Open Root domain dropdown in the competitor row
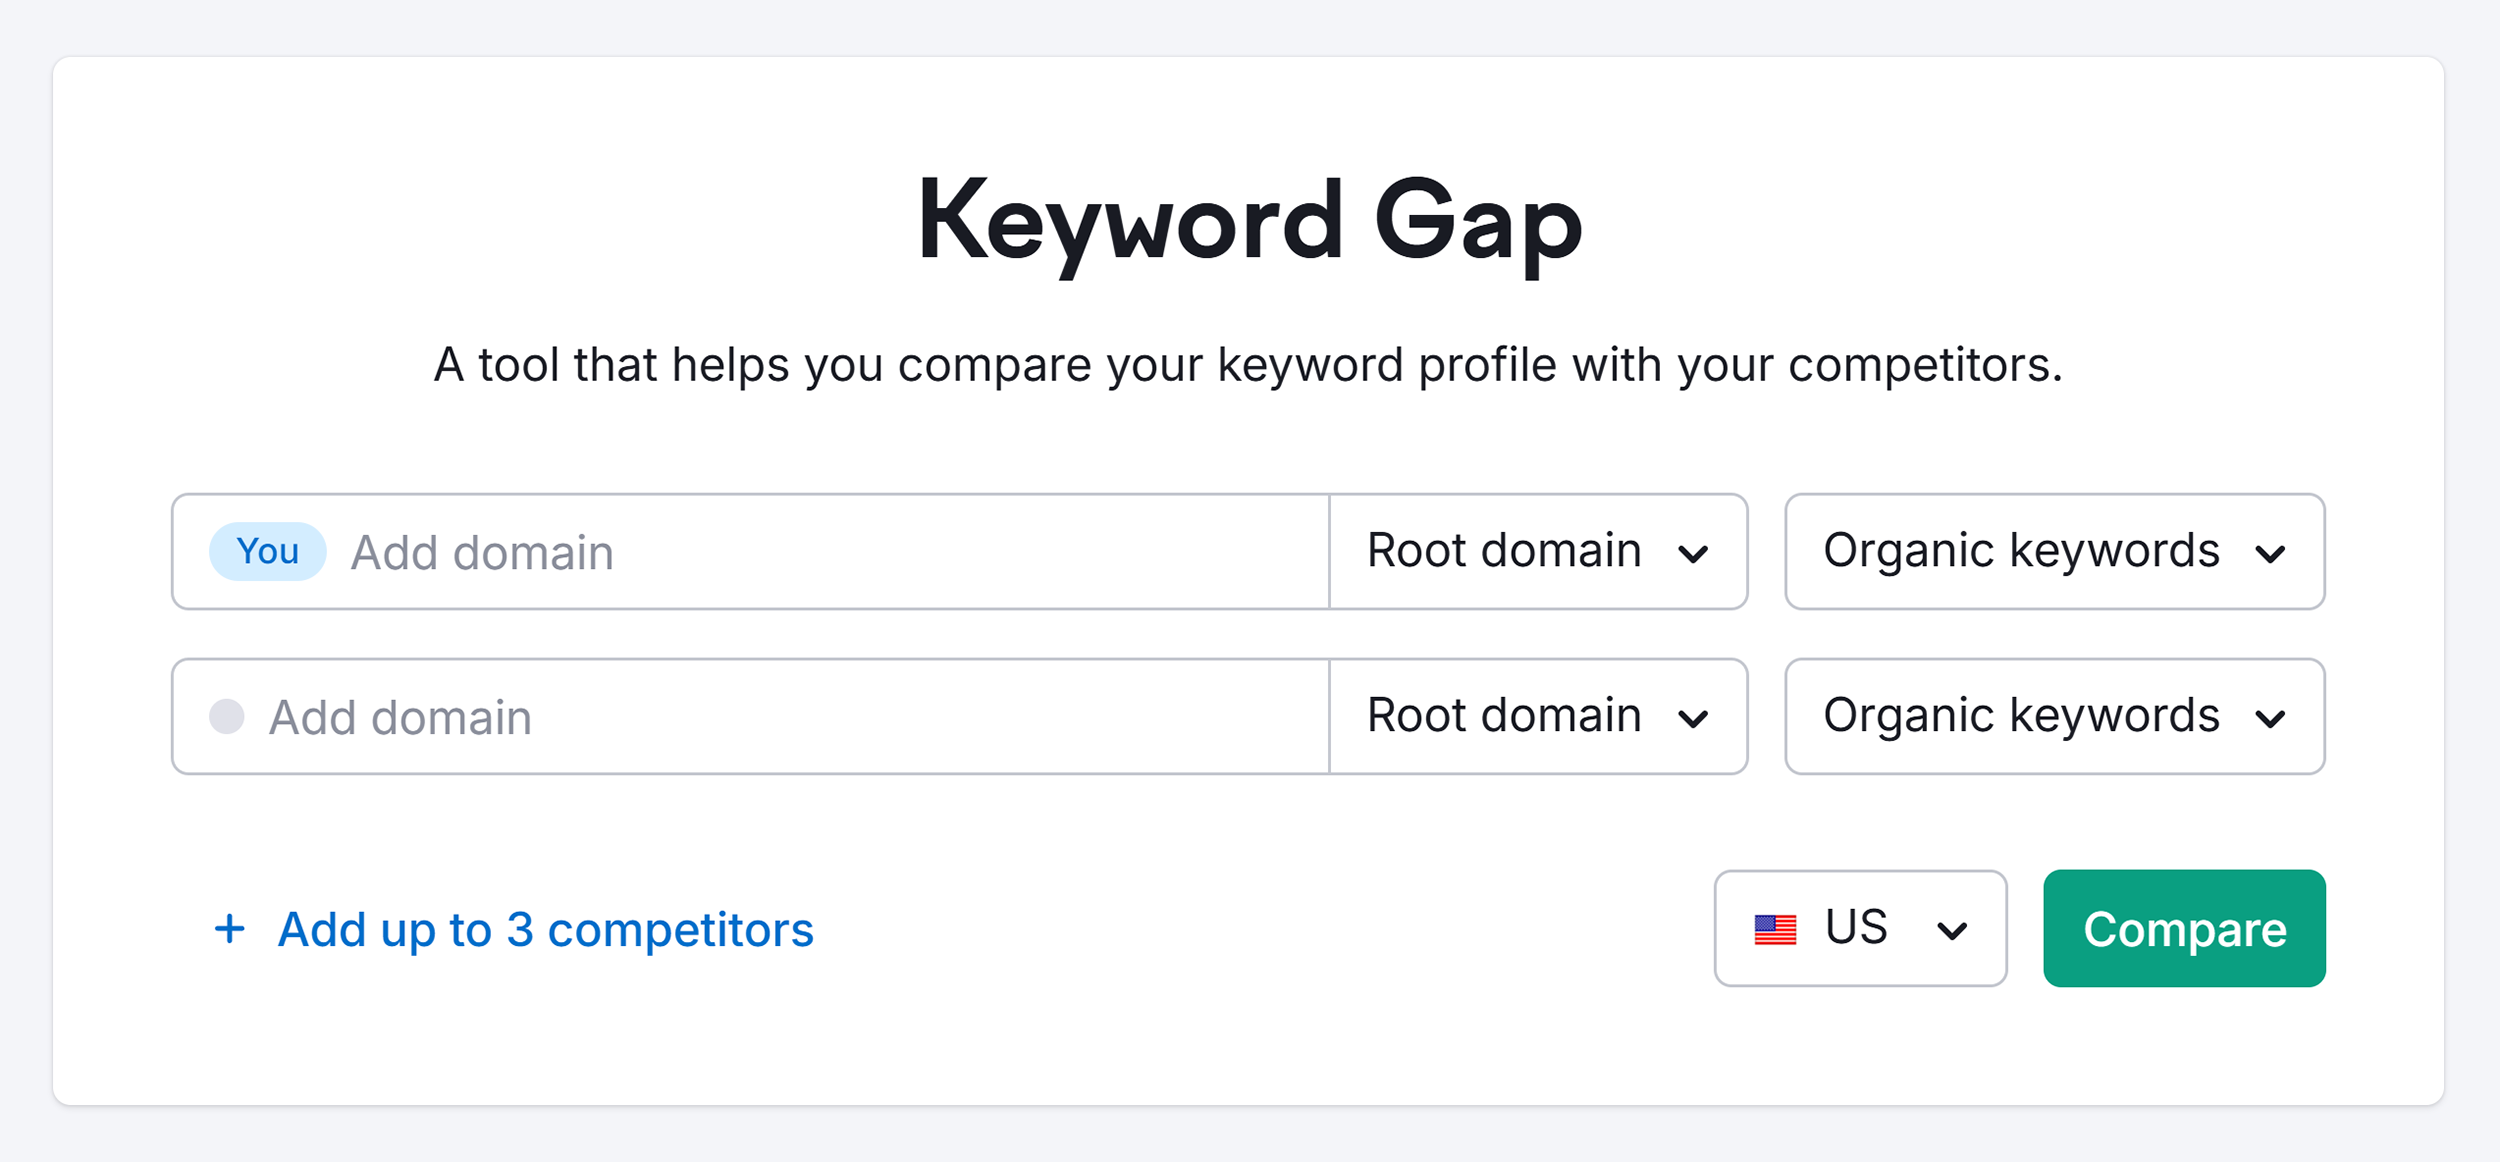 (x=1538, y=716)
